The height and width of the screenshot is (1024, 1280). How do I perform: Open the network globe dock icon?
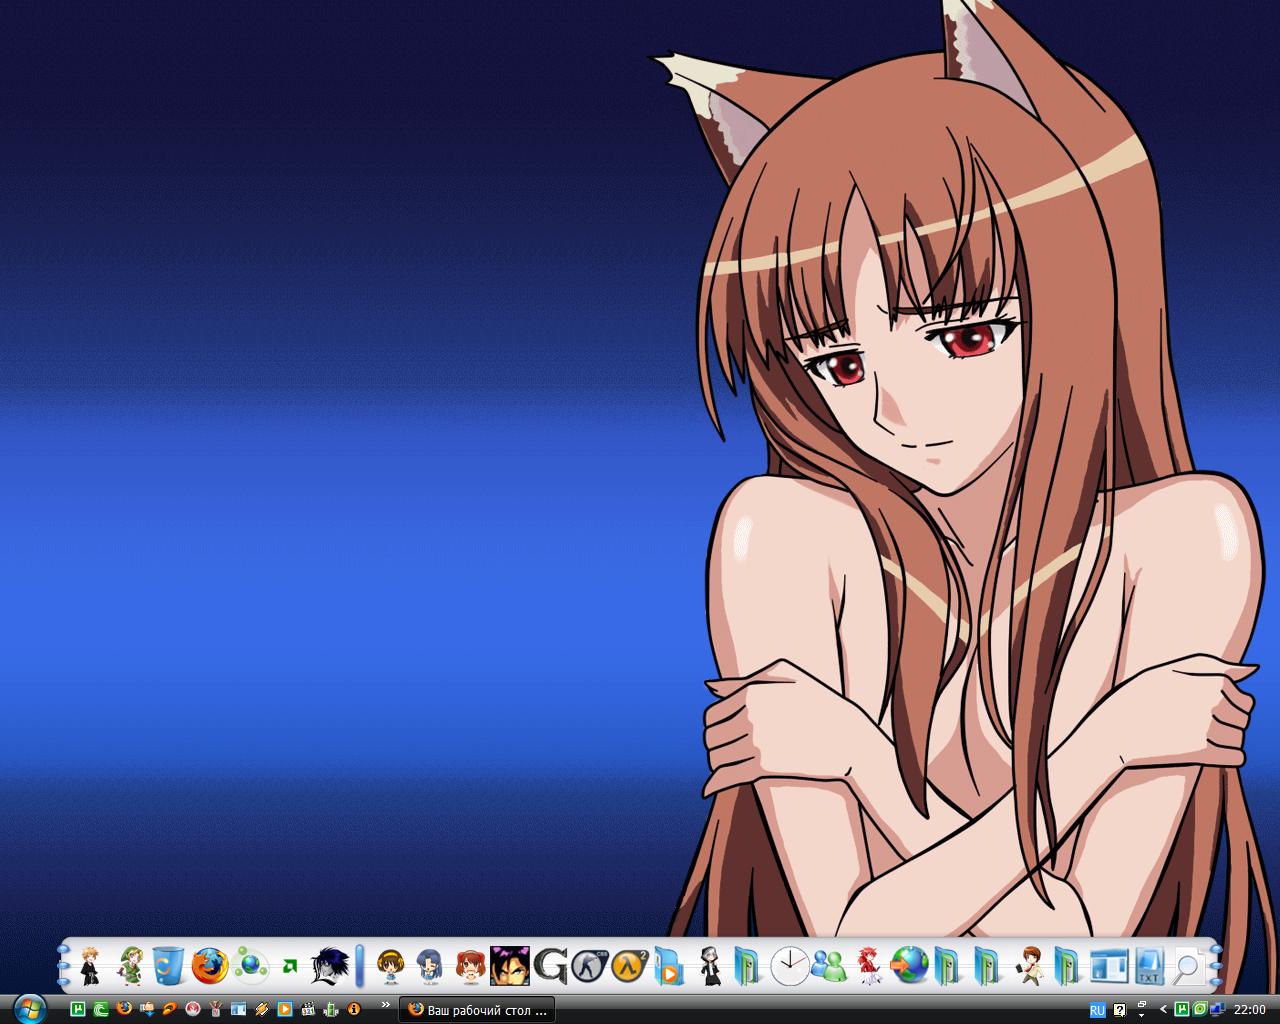pyautogui.click(x=250, y=966)
